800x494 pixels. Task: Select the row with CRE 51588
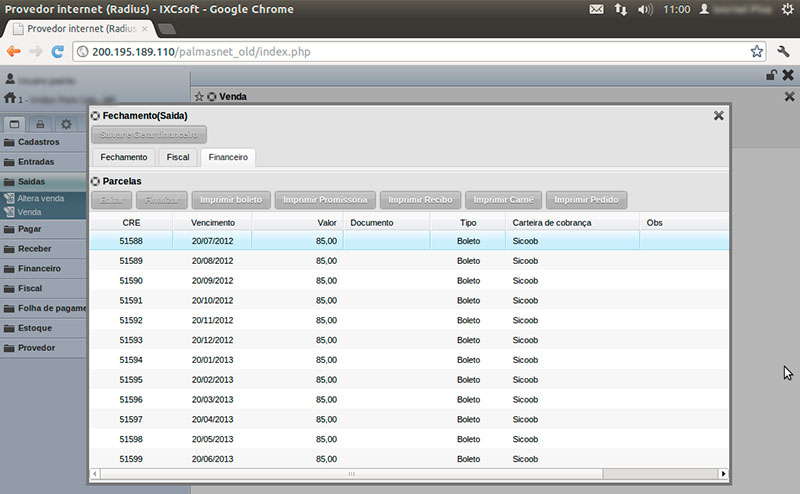[409, 241]
